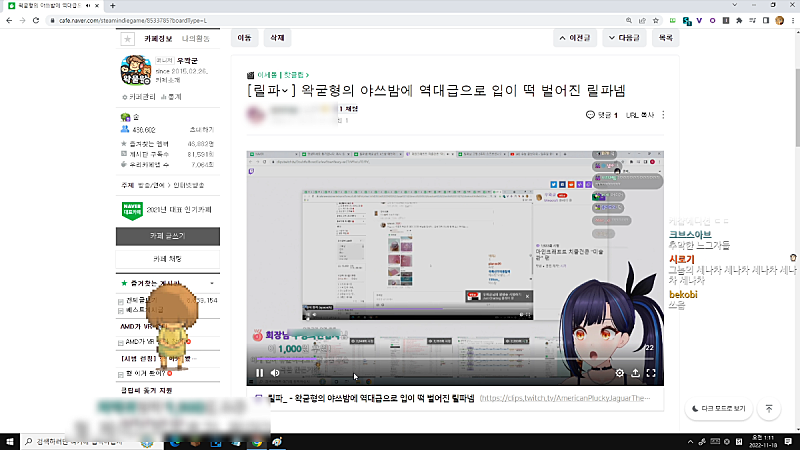
Task: Open the media control music-note icon
Action: click(x=753, y=20)
